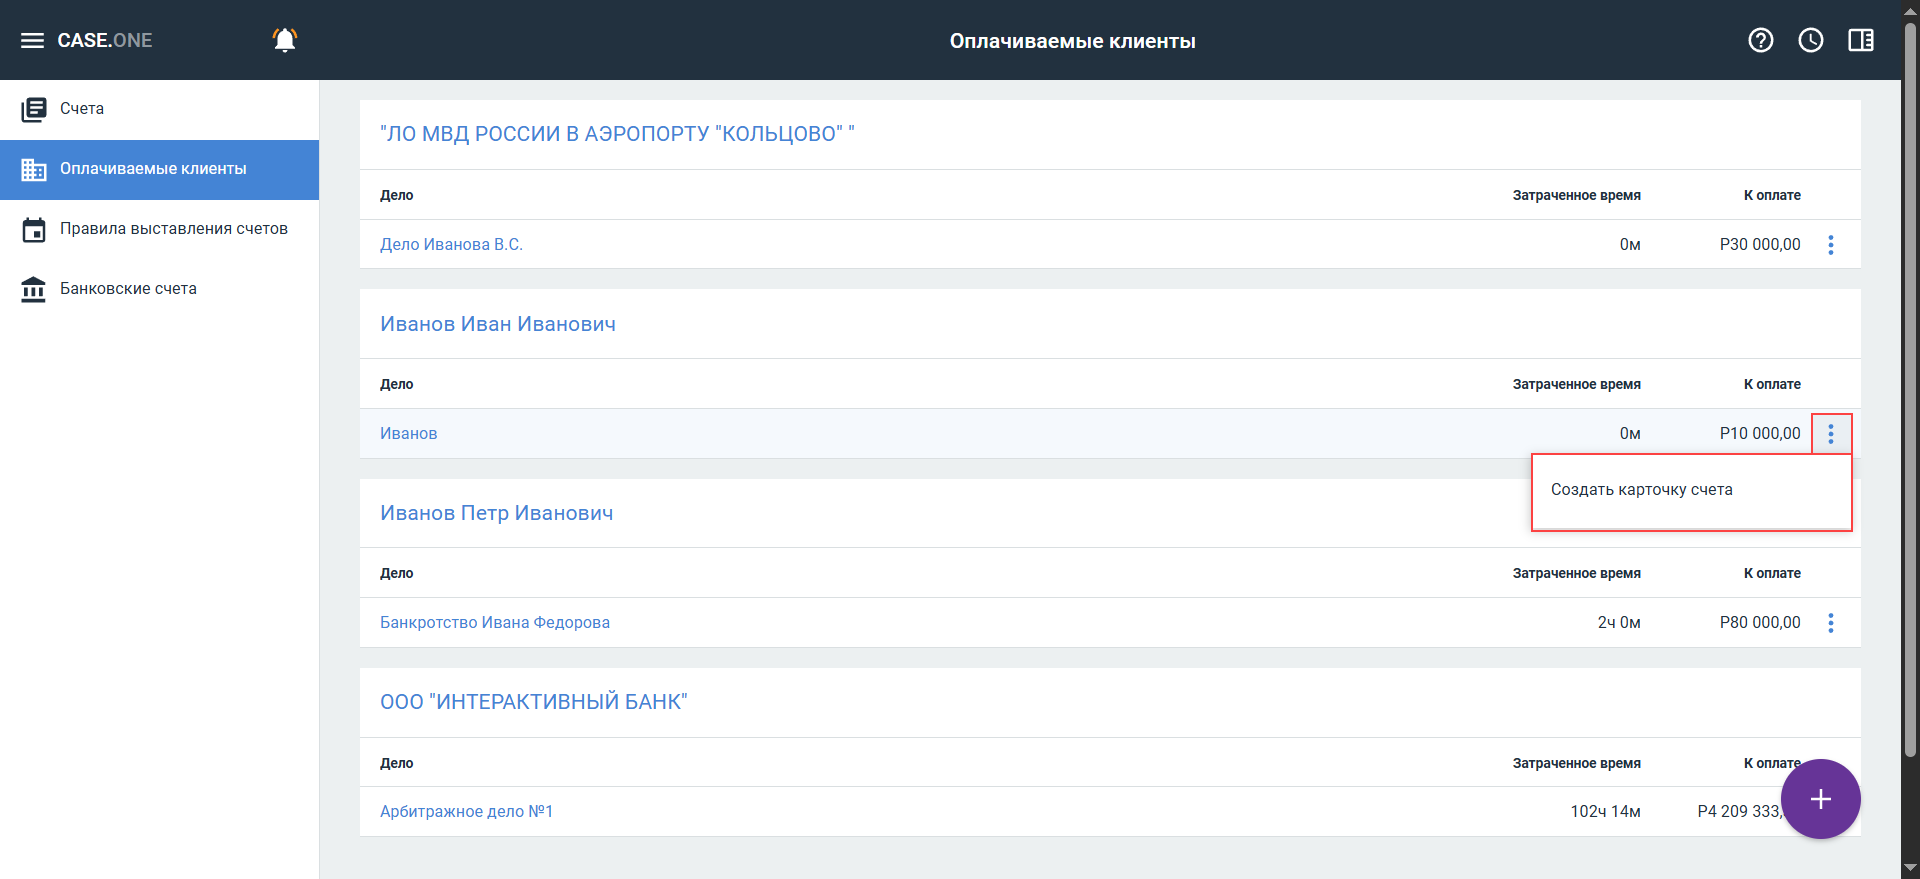Open client ООО "ИНТЕРАКТИВНЫЙ БАНК"
Viewport: 1920px width, 879px height.
point(533,702)
